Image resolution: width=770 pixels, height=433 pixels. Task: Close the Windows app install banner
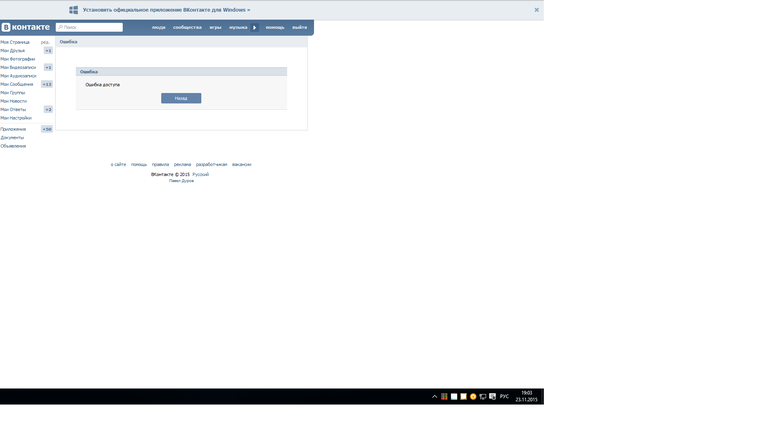point(536,10)
